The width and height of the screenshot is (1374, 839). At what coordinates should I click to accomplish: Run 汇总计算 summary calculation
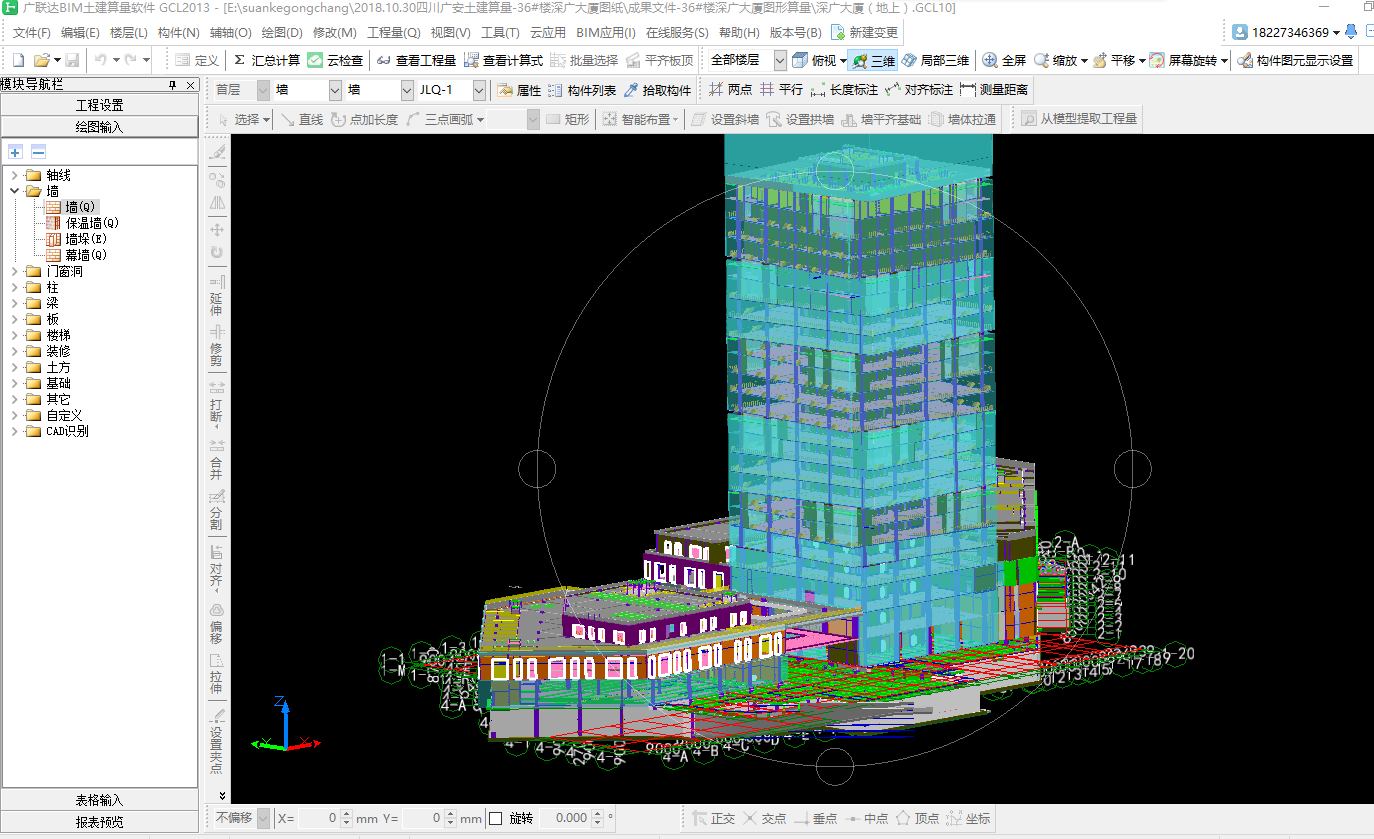point(266,60)
